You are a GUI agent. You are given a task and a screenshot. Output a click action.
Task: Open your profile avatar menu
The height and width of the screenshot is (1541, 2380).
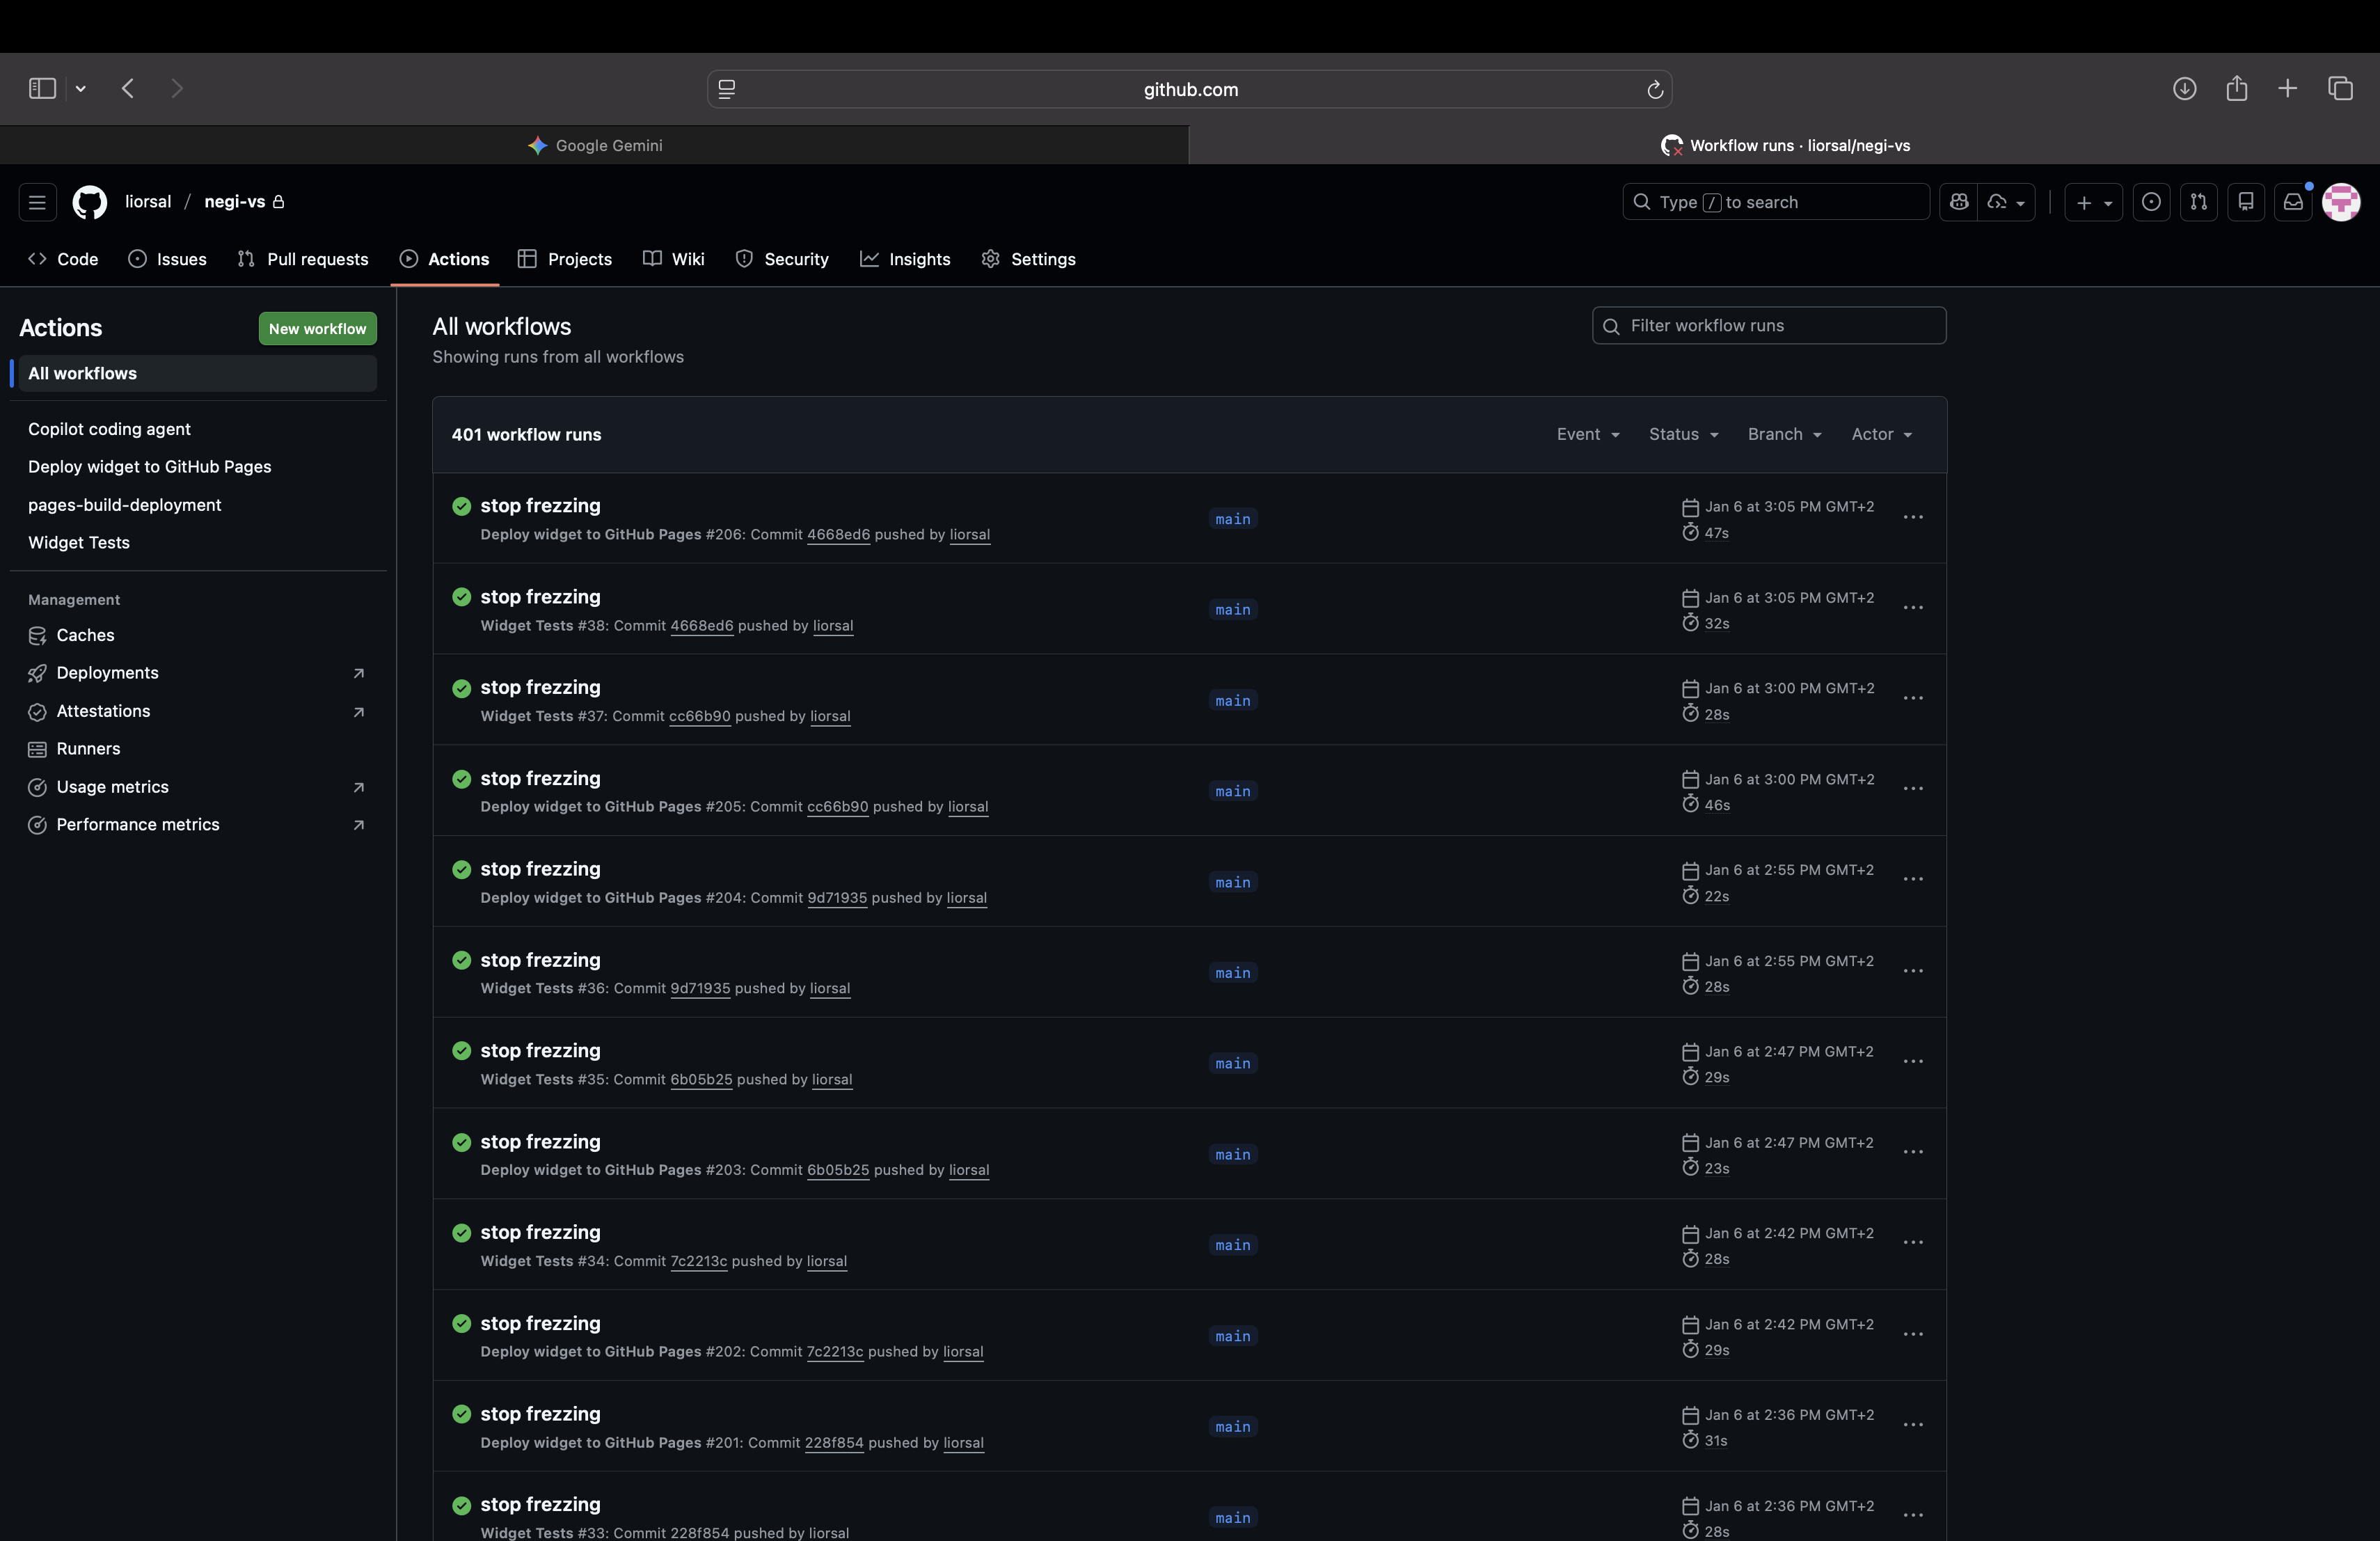tap(2341, 202)
